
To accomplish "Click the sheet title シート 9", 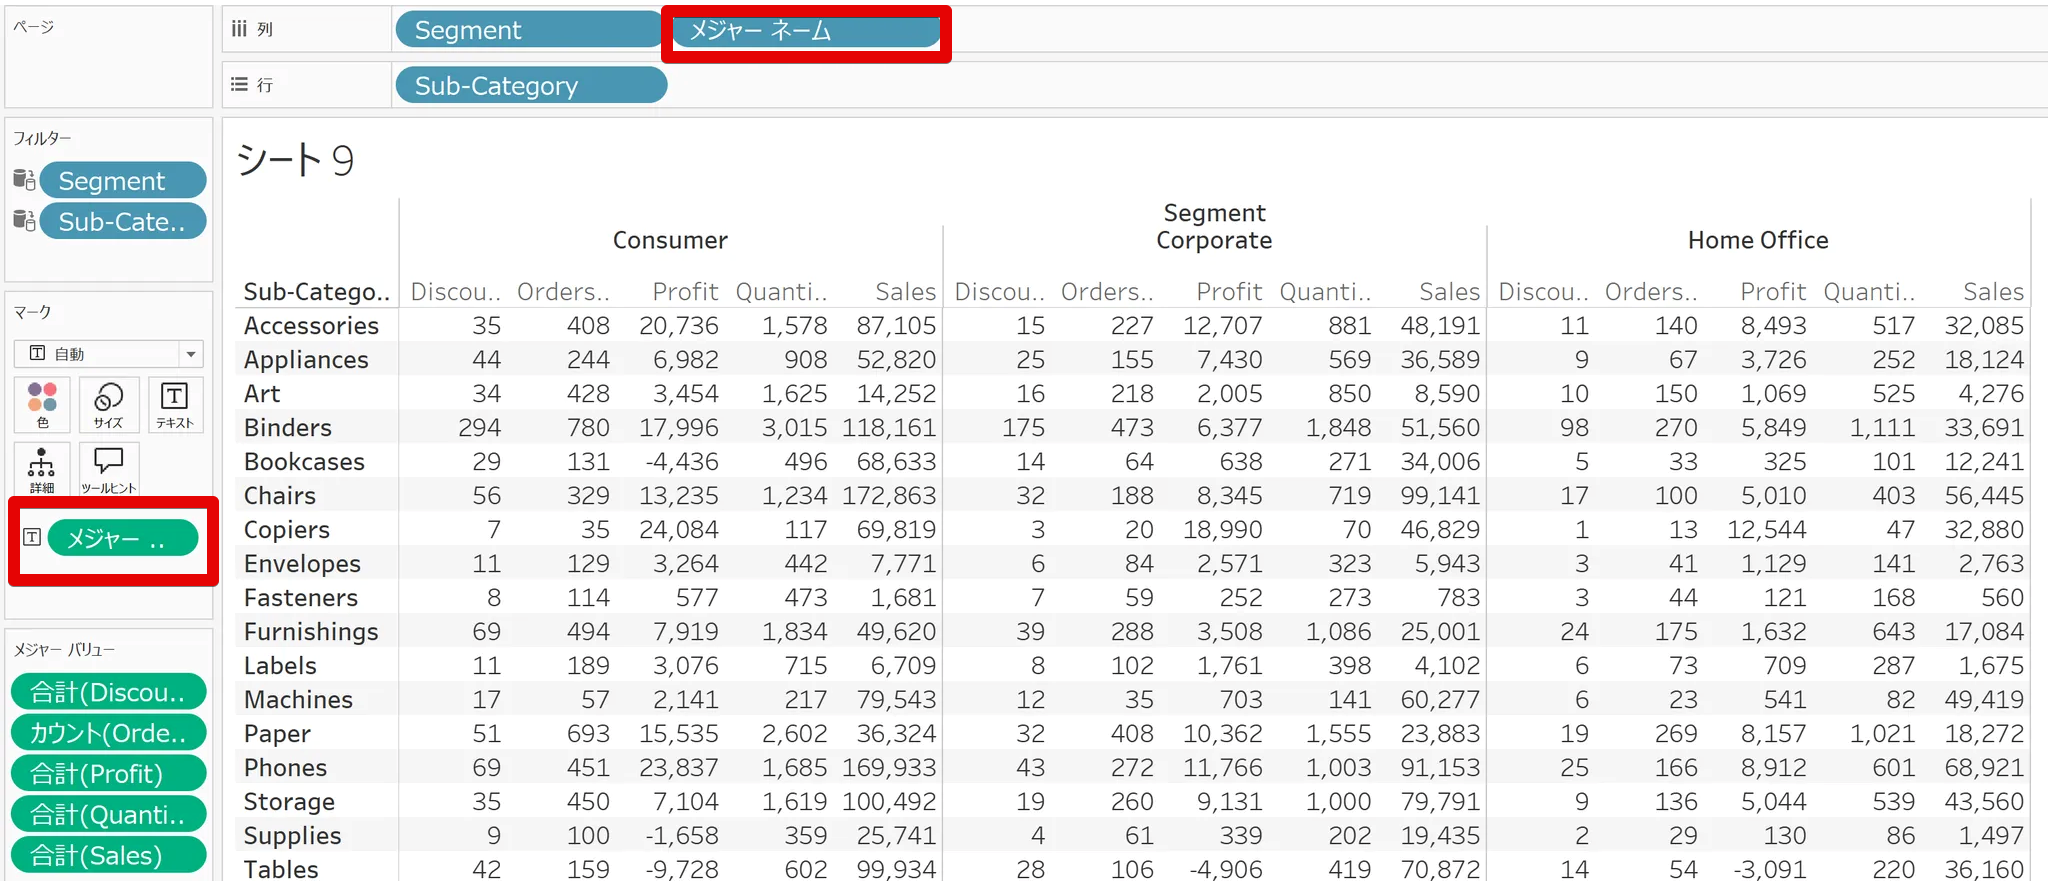I will (295, 160).
